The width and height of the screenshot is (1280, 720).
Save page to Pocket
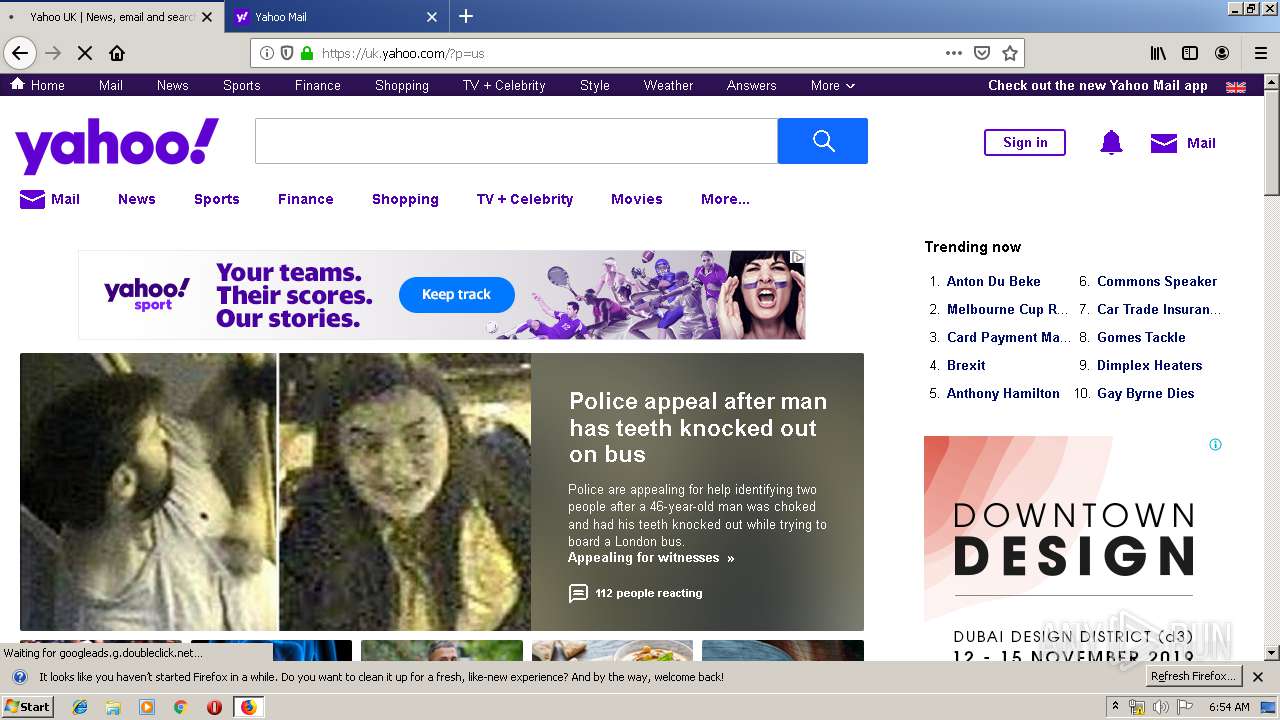coord(982,53)
